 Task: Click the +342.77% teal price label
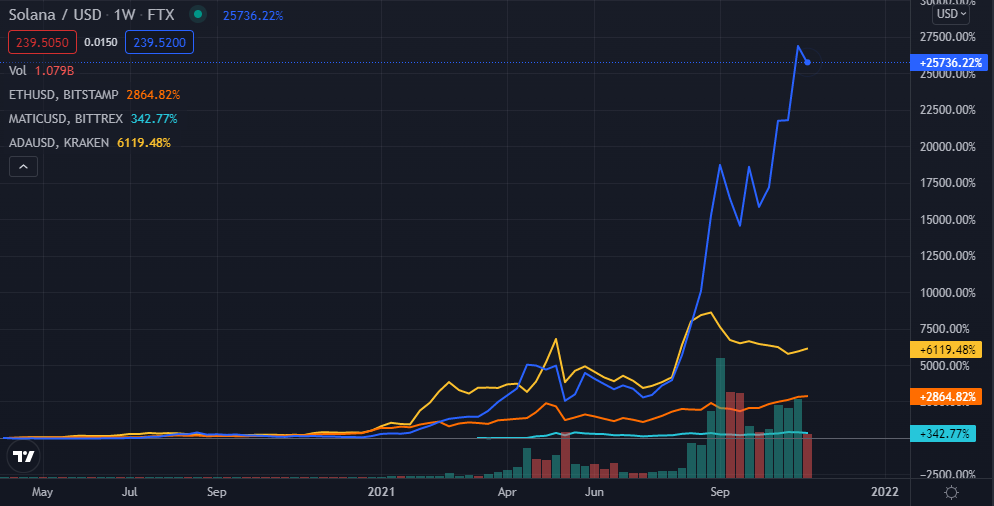click(943, 434)
